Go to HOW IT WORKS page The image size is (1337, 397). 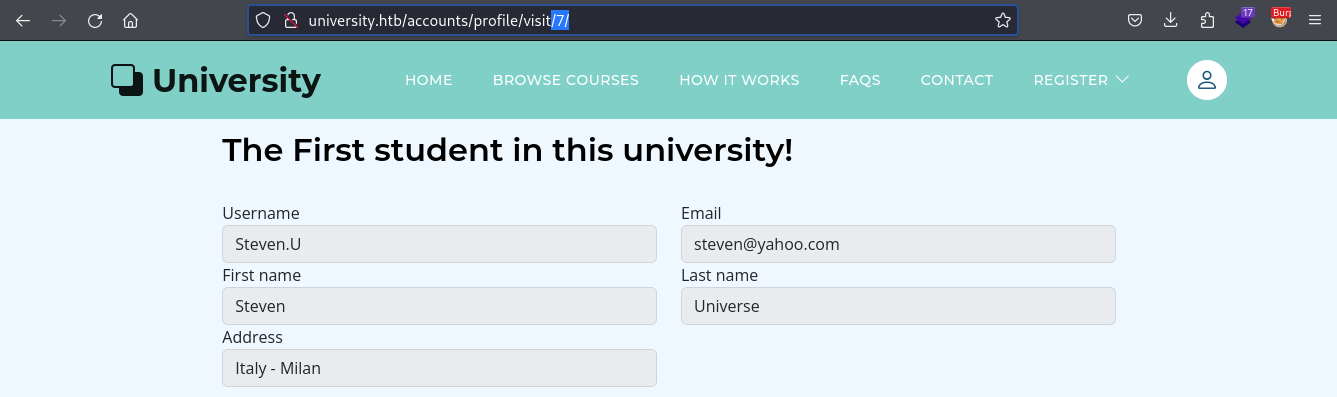739,80
